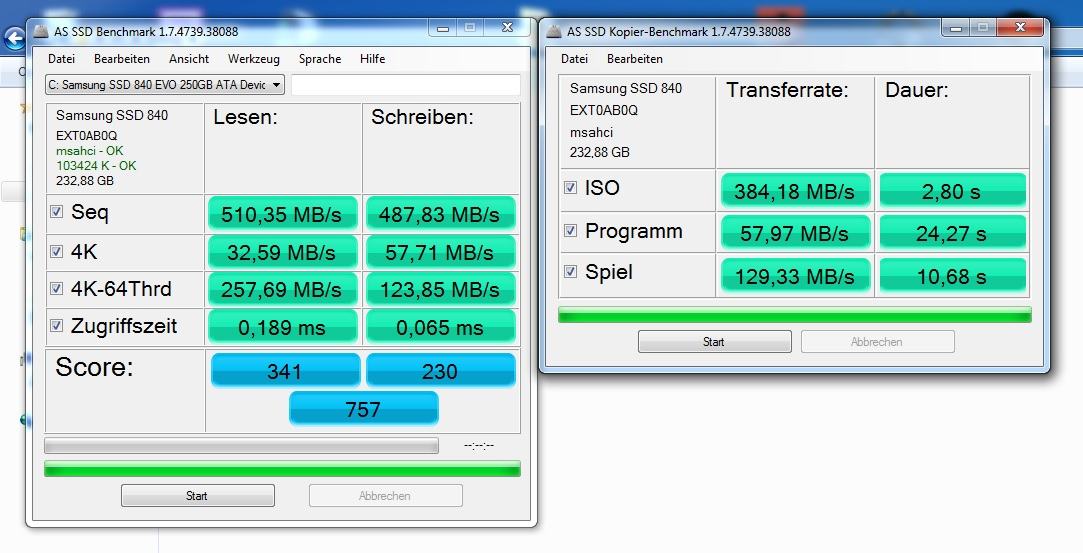Click green progress bar in AS SSD Benchmark
The width and height of the screenshot is (1083, 553).
tap(282, 469)
